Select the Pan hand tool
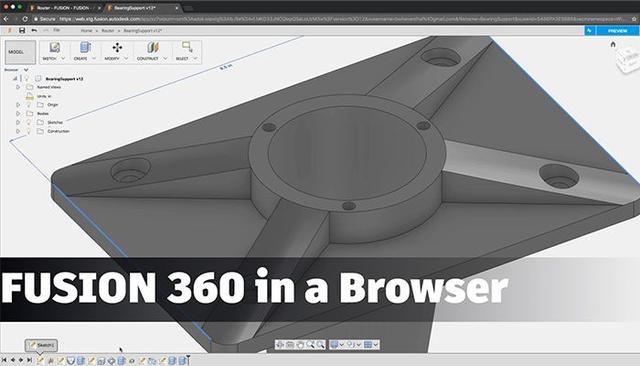The height and width of the screenshot is (366, 640). (x=300, y=345)
